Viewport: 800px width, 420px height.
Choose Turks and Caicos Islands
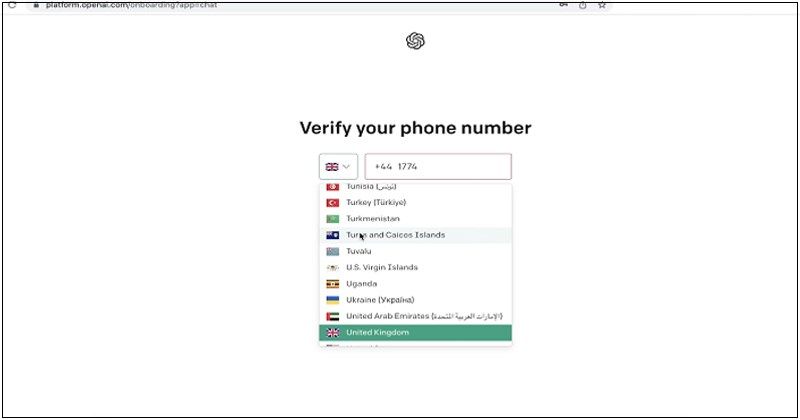[415, 235]
